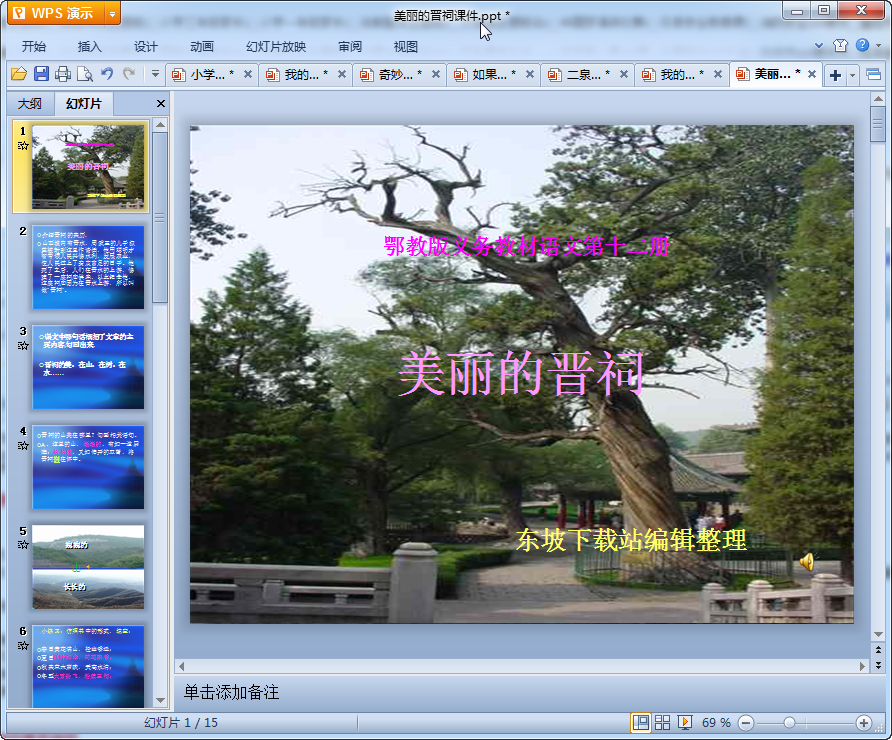Save the presentation with the floppy icon
Image resolution: width=892 pixels, height=740 pixels.
41,74
